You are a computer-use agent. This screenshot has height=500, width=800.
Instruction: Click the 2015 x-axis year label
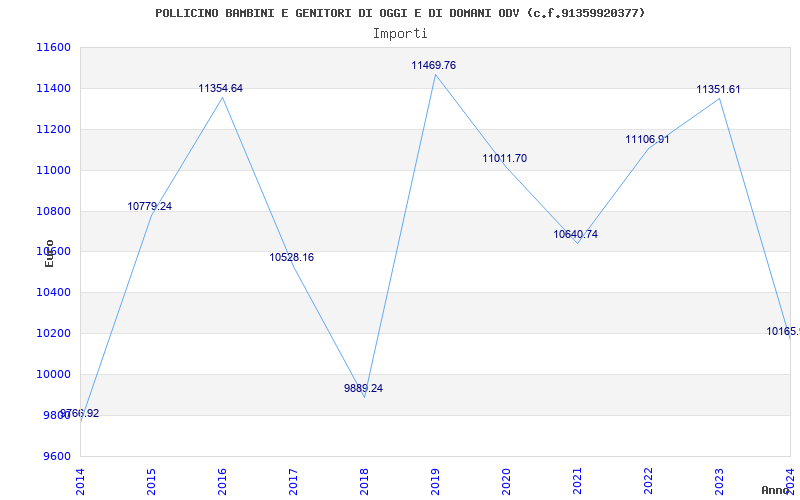click(151, 481)
